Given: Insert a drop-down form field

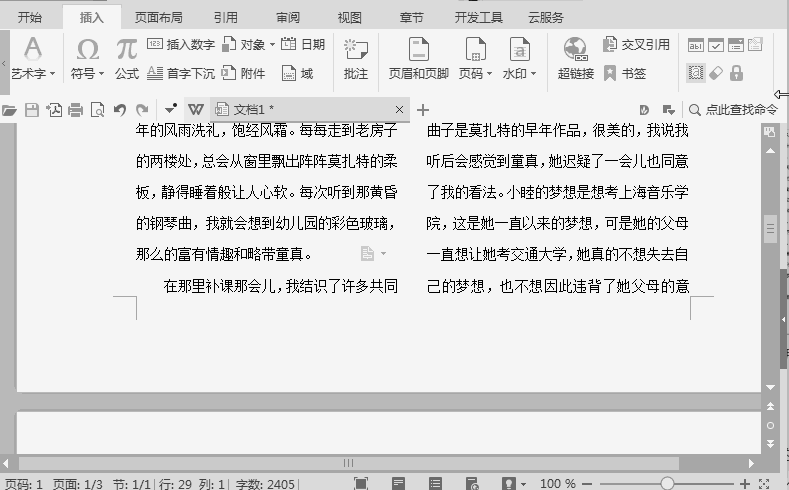Looking at the screenshot, I should [x=736, y=45].
